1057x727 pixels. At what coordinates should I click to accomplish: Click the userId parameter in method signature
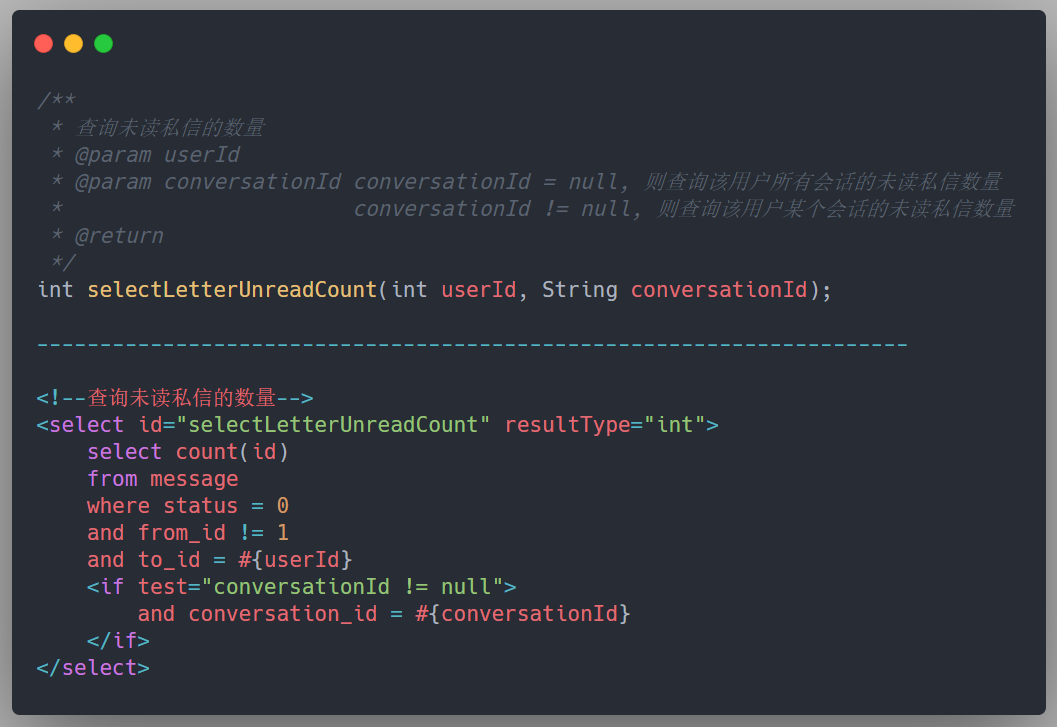(479, 290)
